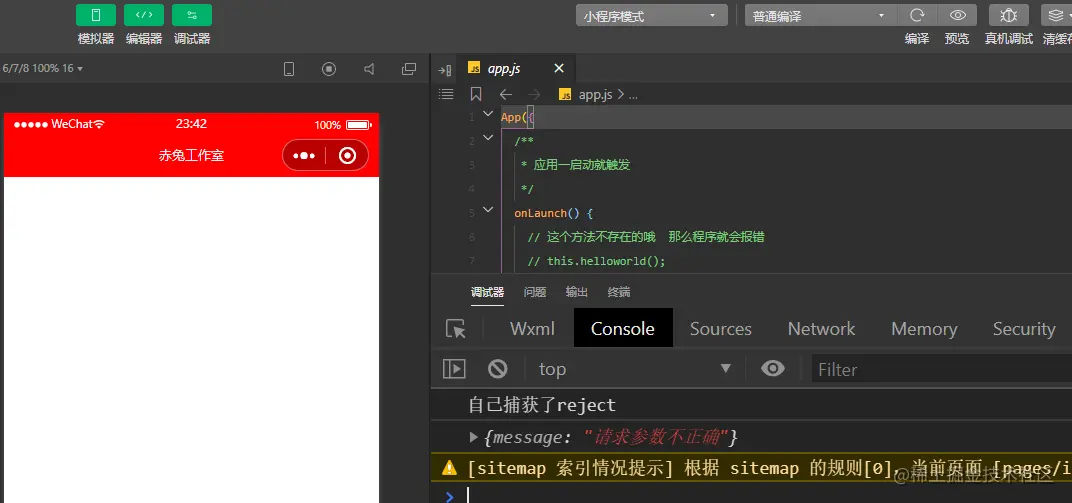
Task: Click the bookmark icon in editor bar
Action: 476,94
